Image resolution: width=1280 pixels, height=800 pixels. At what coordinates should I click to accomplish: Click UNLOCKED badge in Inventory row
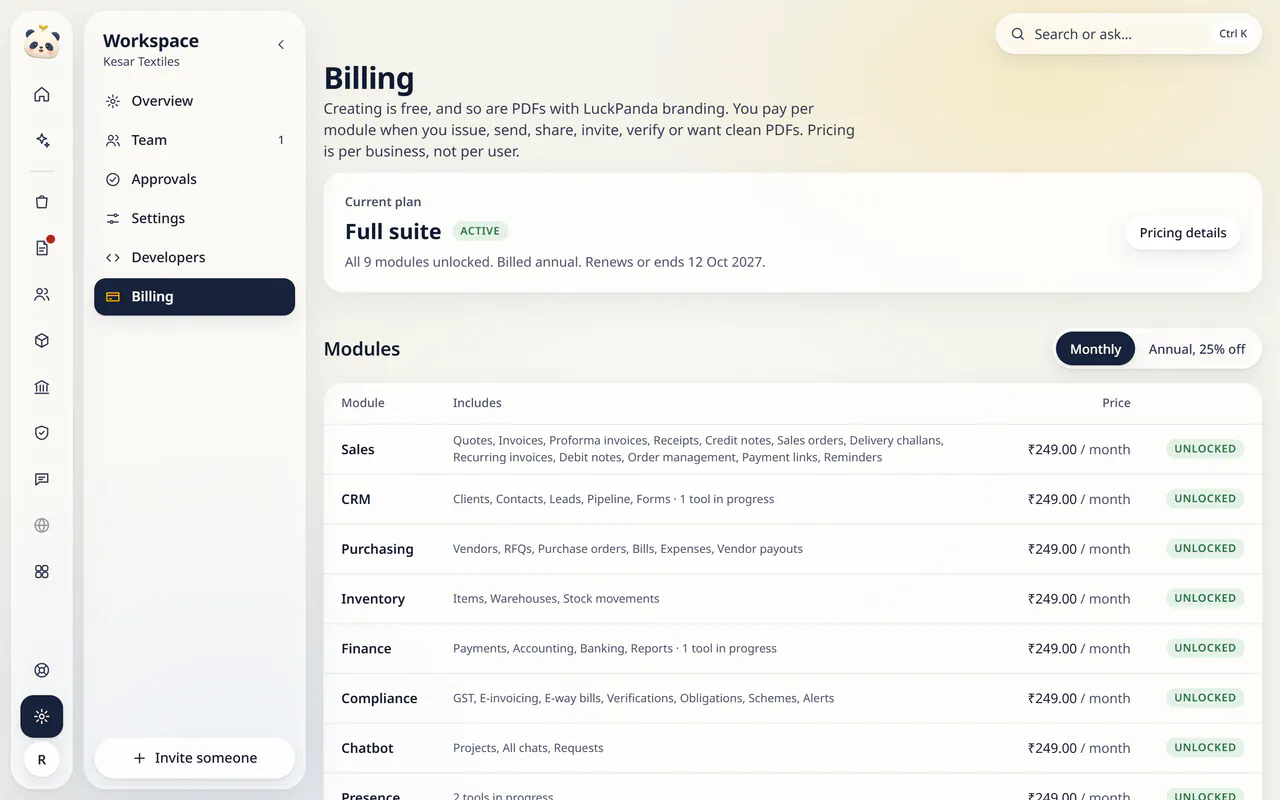pyautogui.click(x=1205, y=598)
